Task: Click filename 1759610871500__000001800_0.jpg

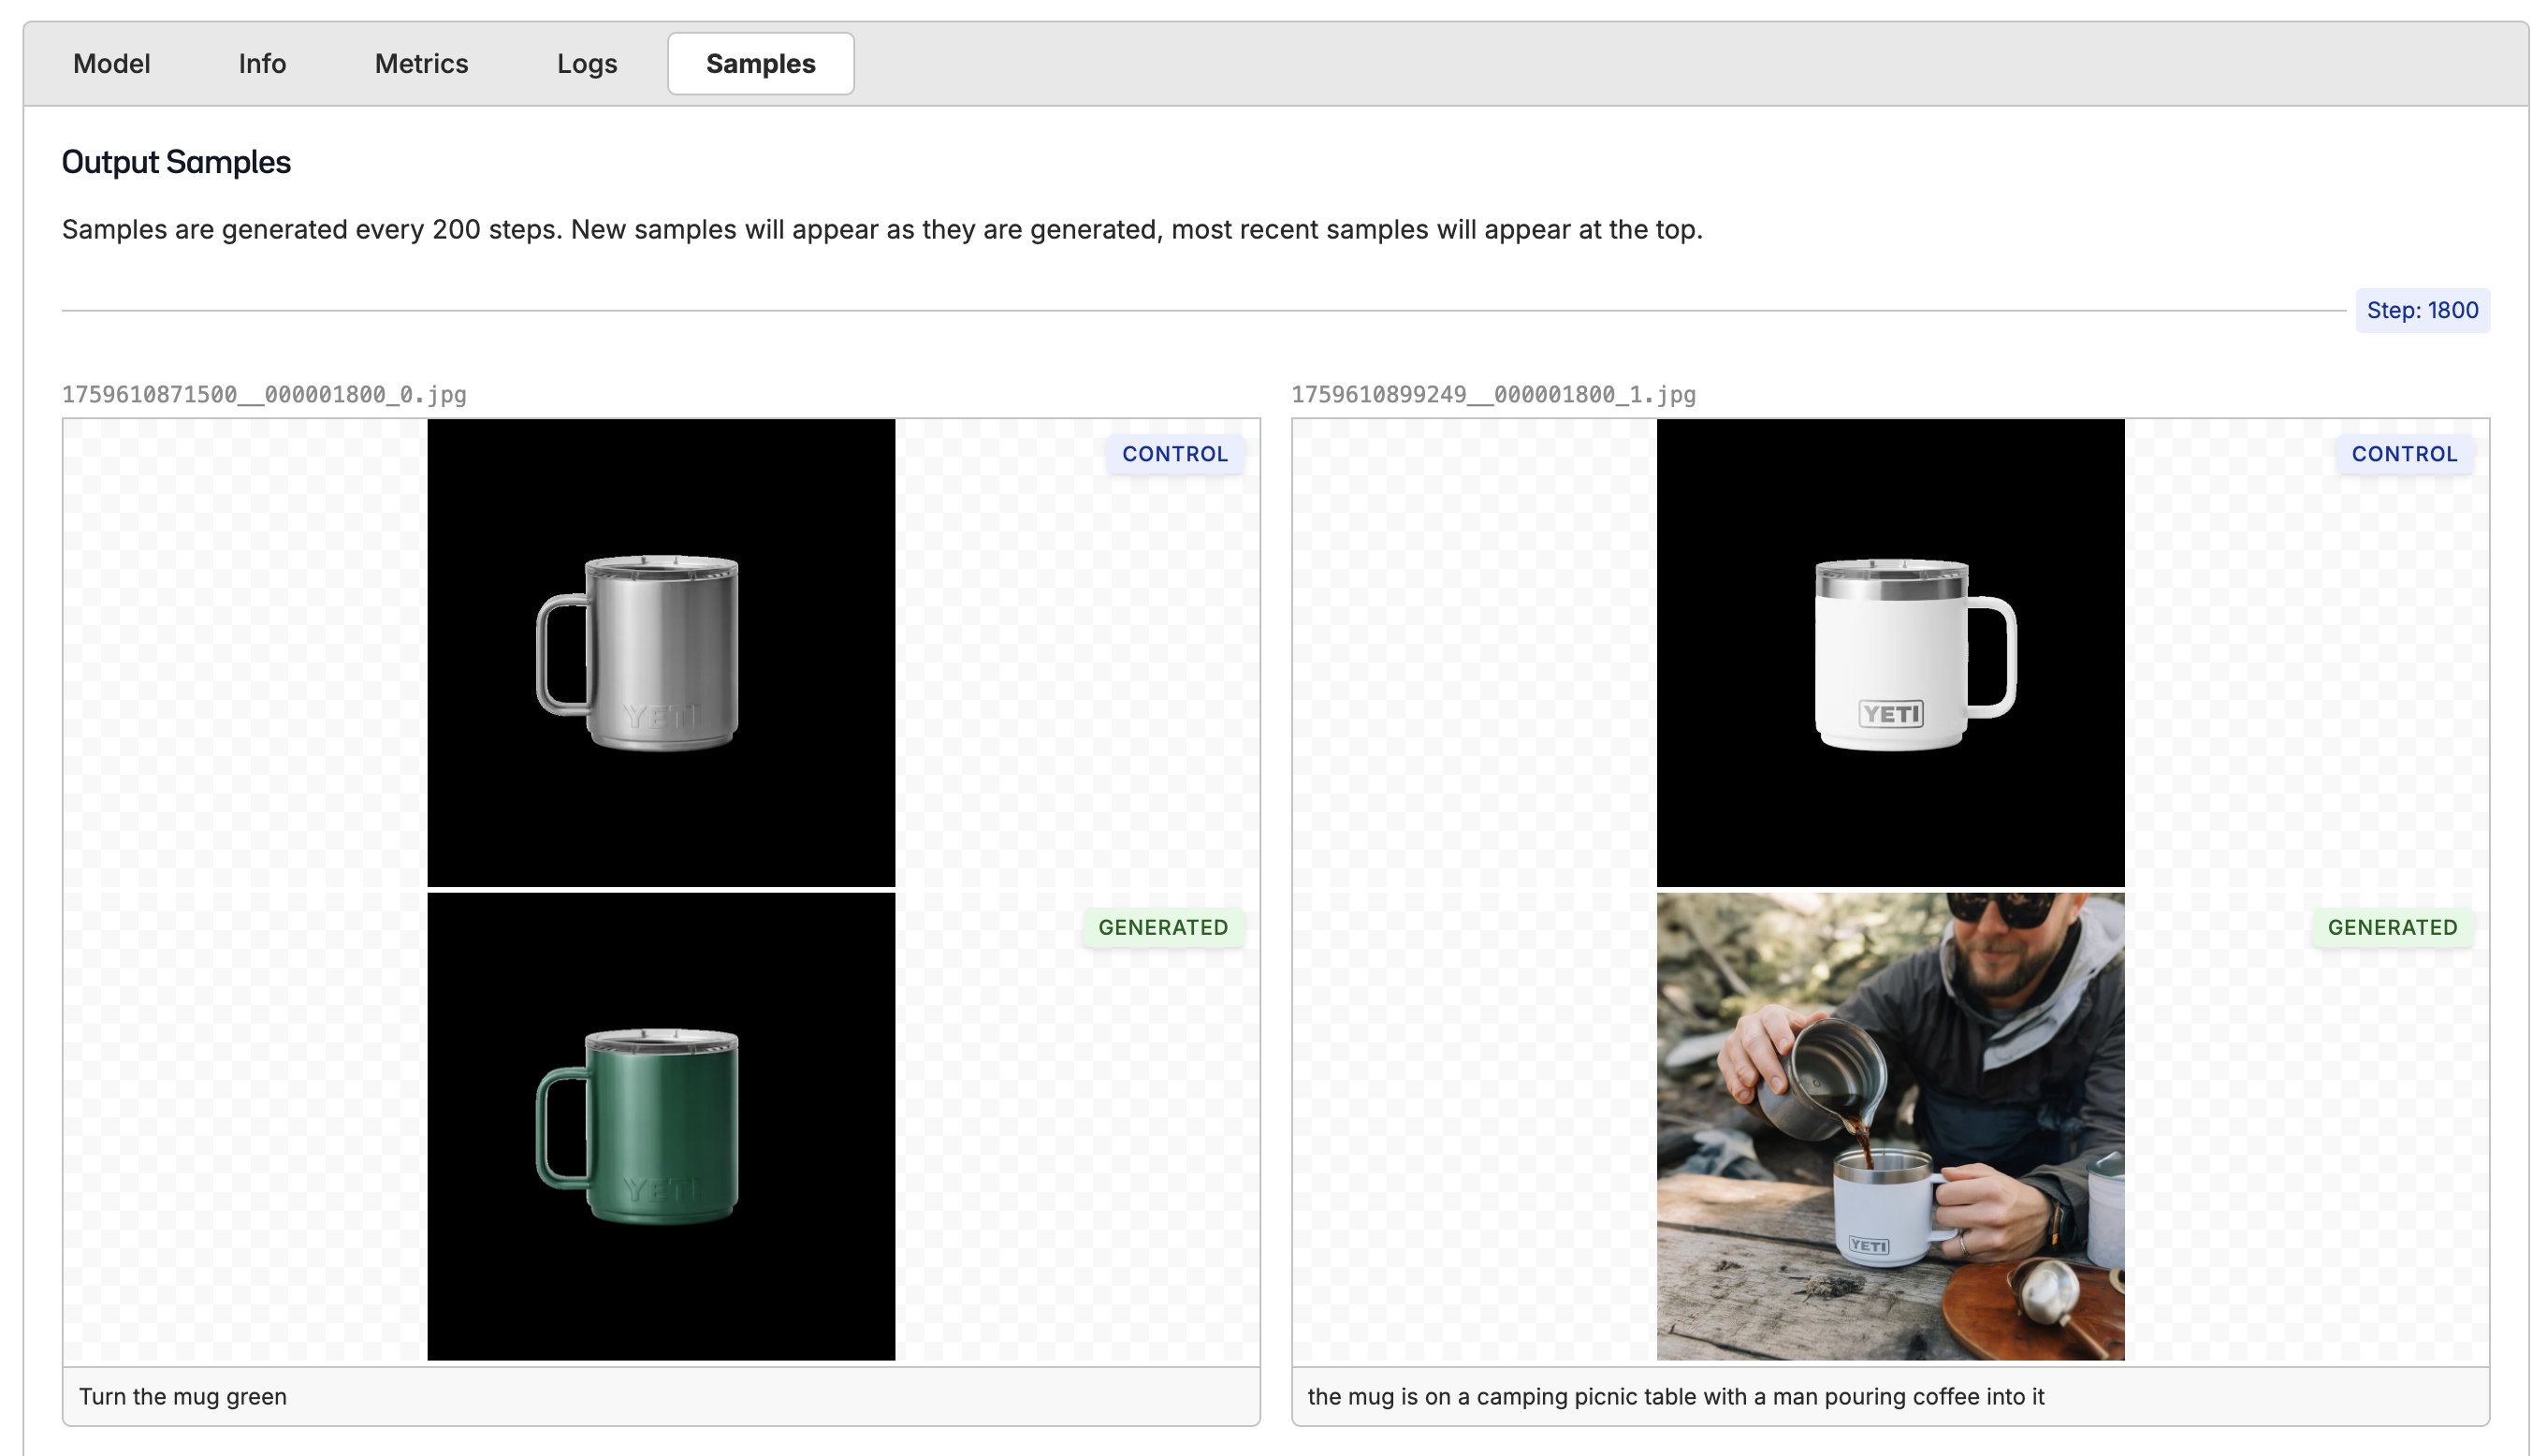Action: coord(264,395)
